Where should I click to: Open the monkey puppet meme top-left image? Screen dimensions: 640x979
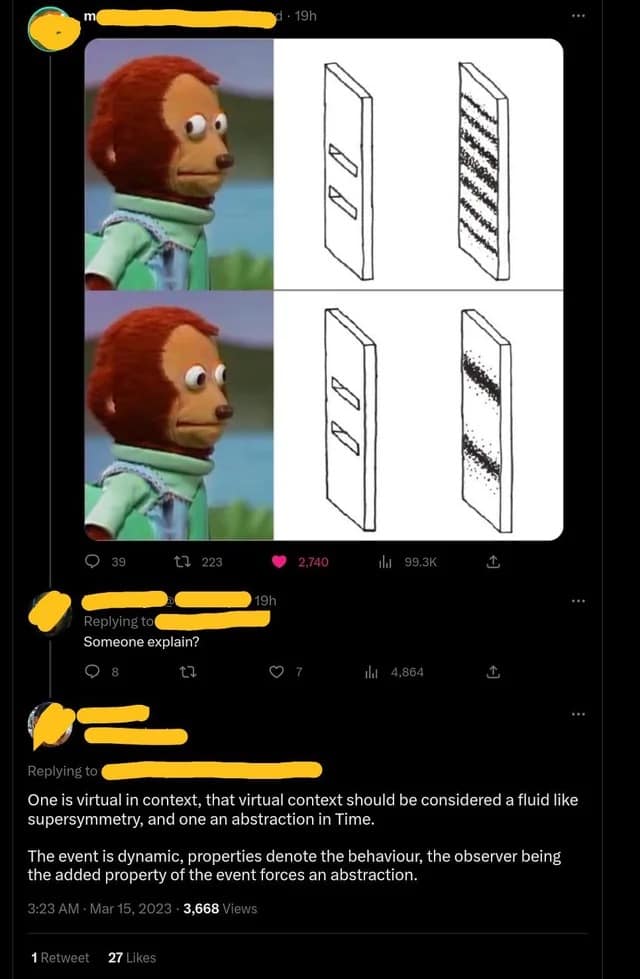pyautogui.click(x=179, y=164)
